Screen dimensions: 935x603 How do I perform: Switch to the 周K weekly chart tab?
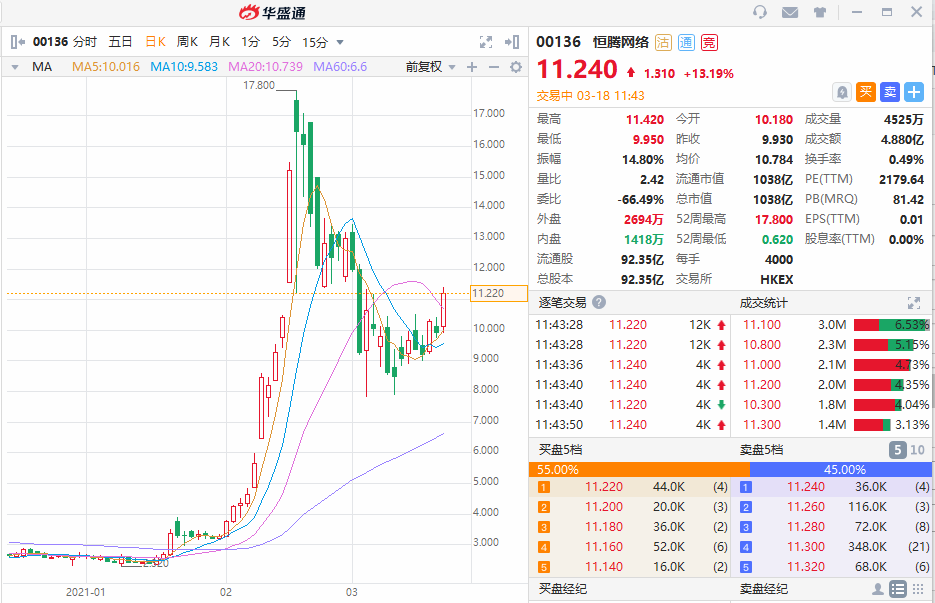click(187, 42)
